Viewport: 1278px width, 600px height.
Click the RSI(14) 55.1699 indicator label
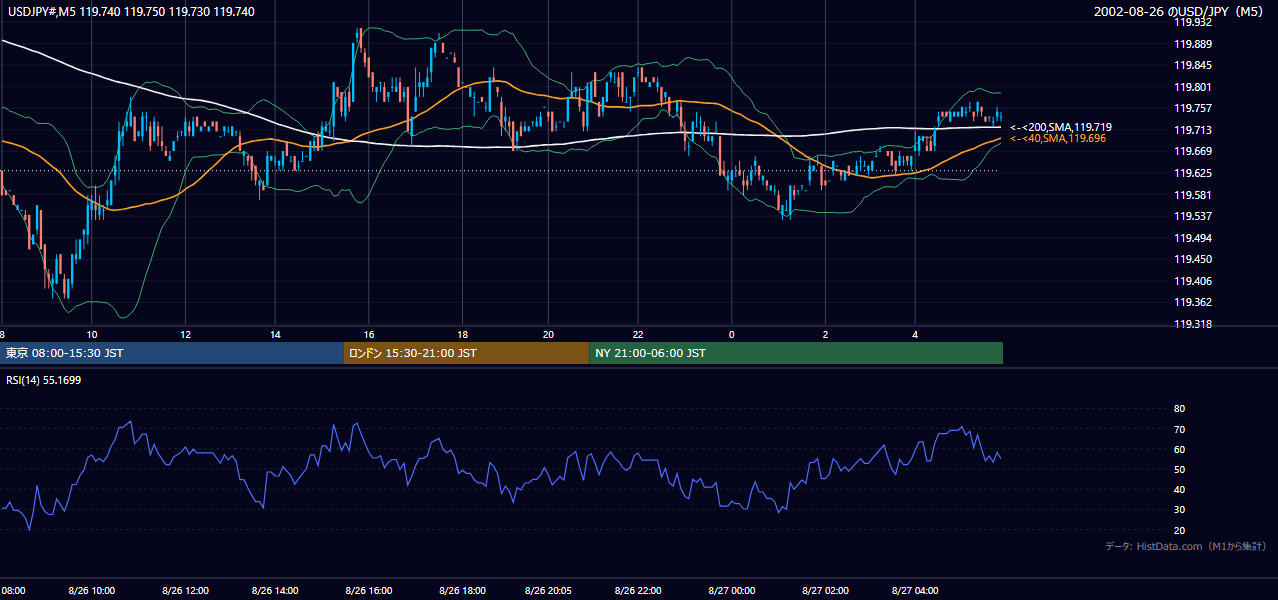(x=44, y=380)
